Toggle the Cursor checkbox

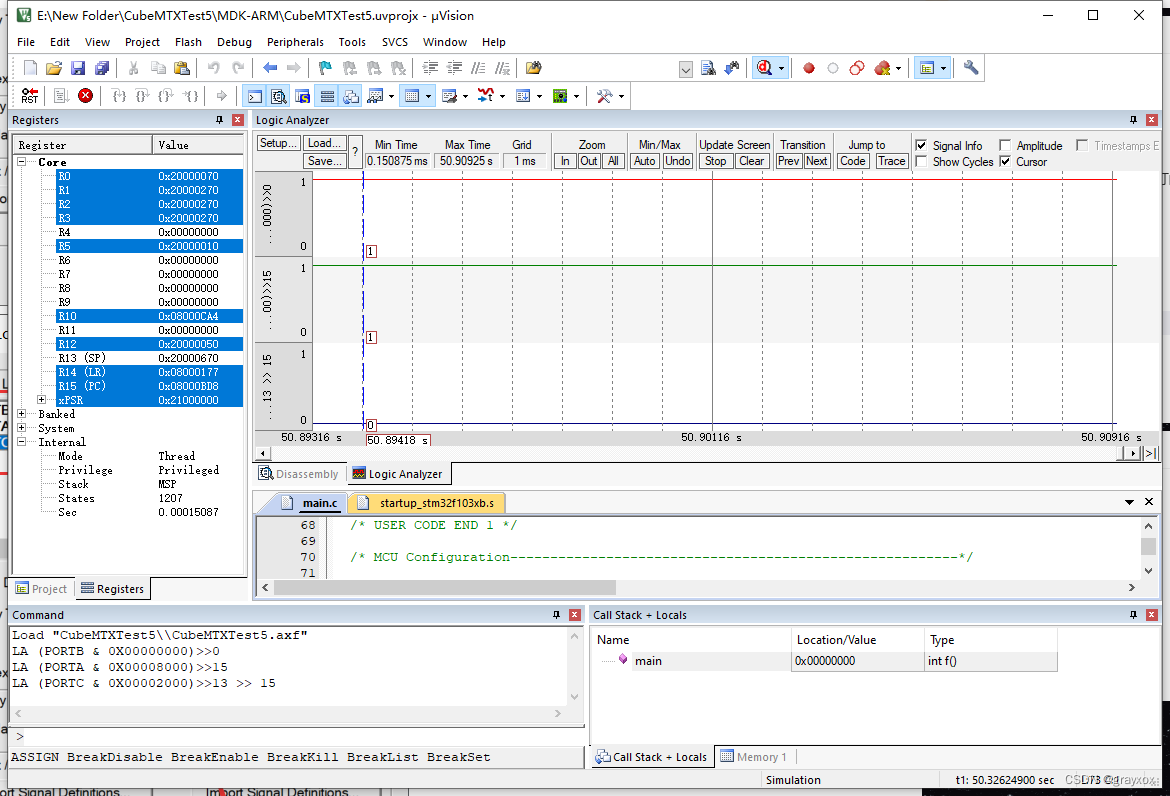[1005, 162]
